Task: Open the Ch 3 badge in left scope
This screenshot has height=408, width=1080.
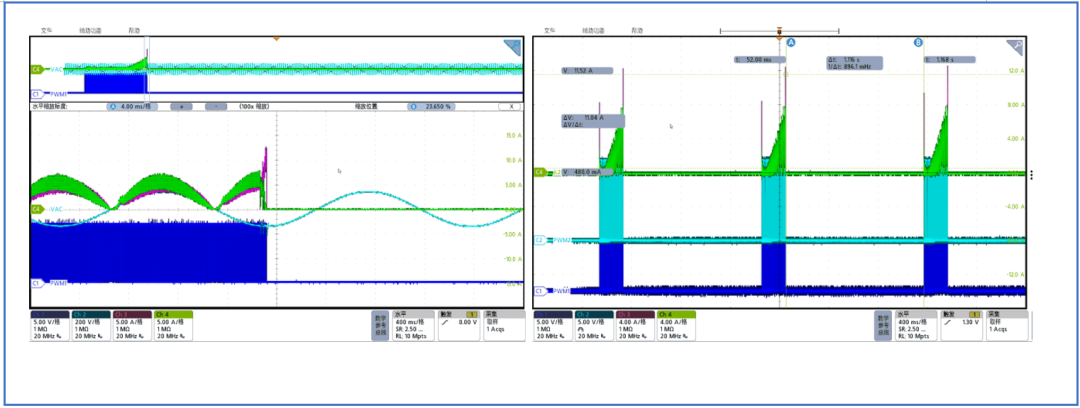Action: click(x=132, y=325)
